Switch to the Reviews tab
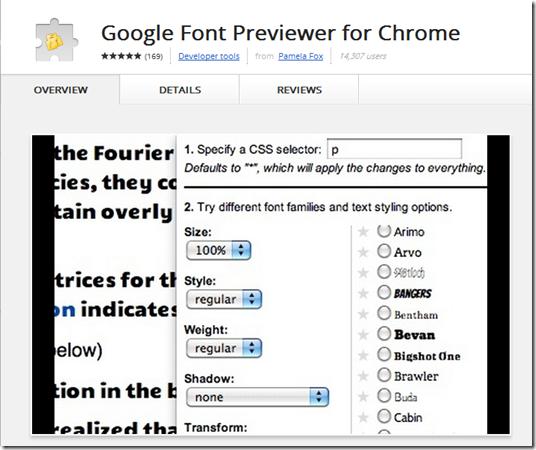 [299, 90]
